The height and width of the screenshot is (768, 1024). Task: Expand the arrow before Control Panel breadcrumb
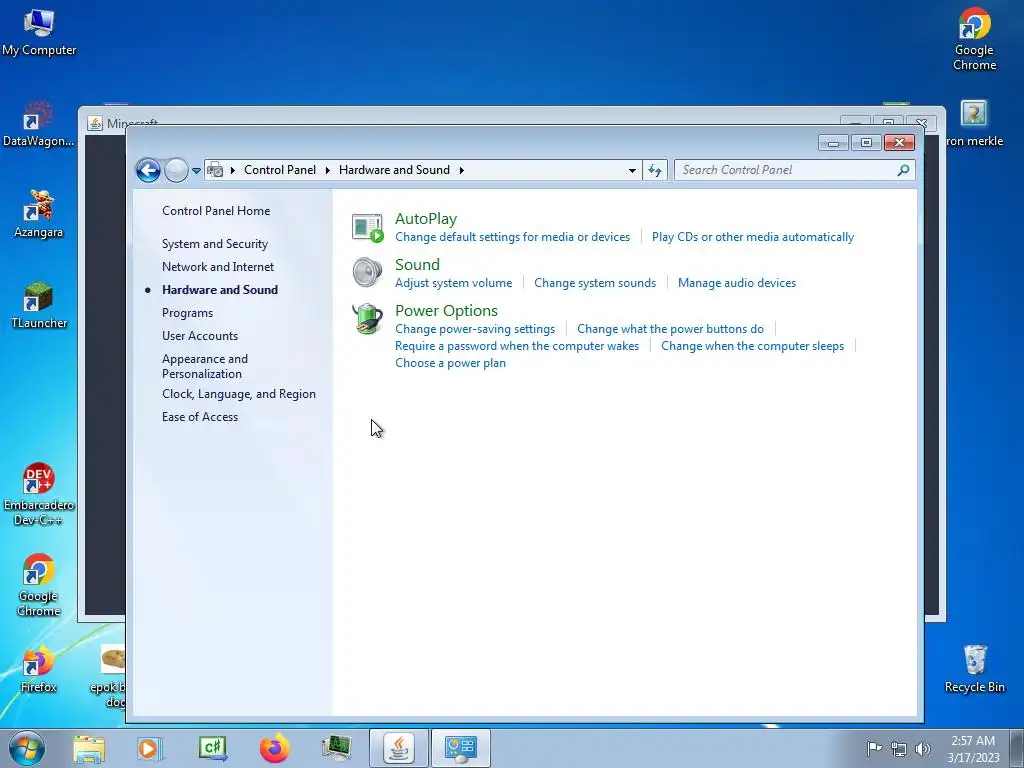[x=232, y=170]
